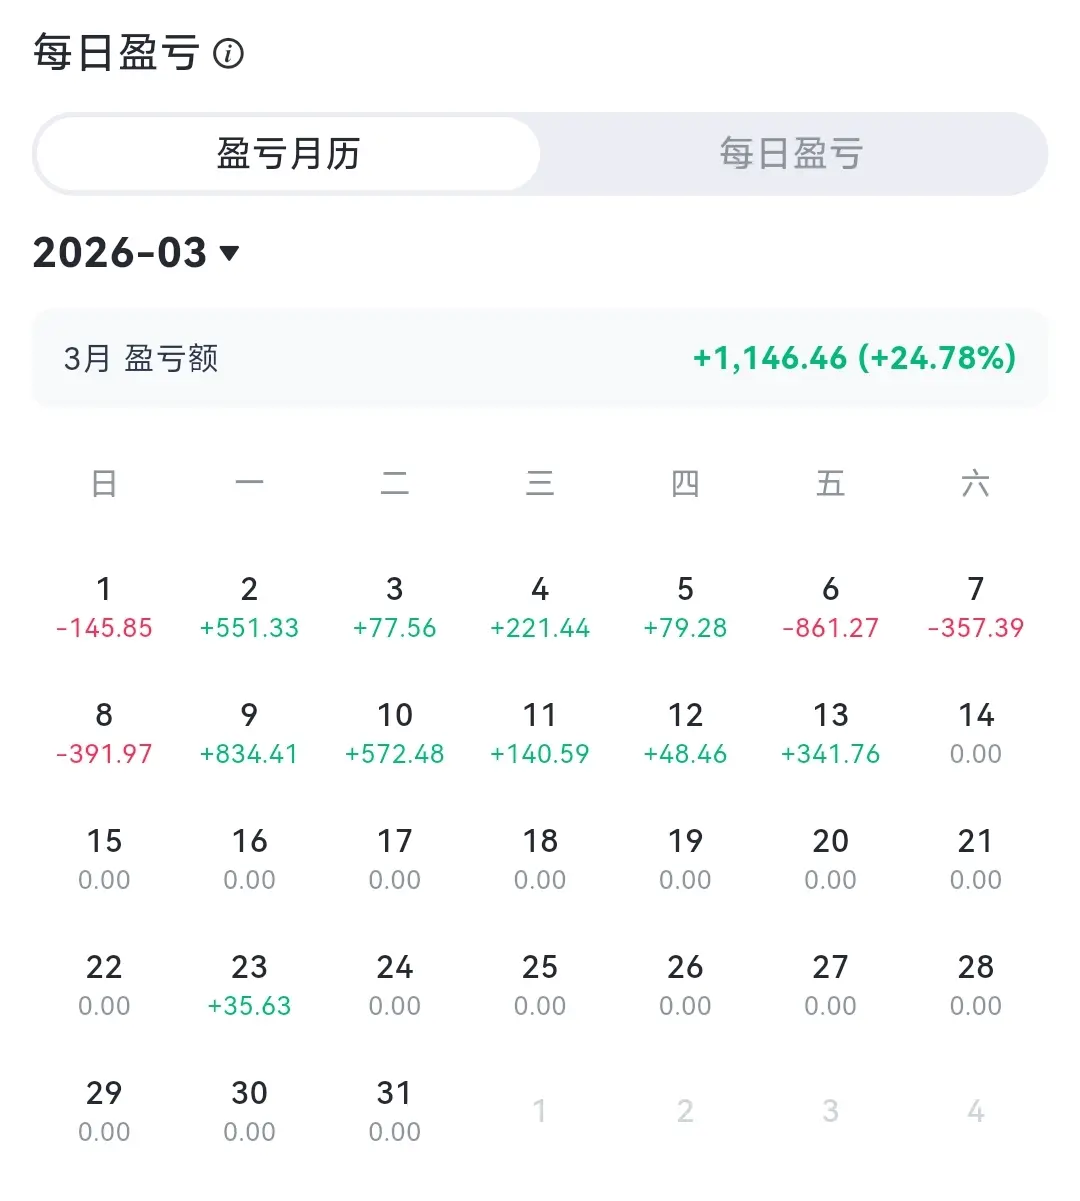
Task: Switch to the 每日盈亏 tab
Action: (791, 154)
